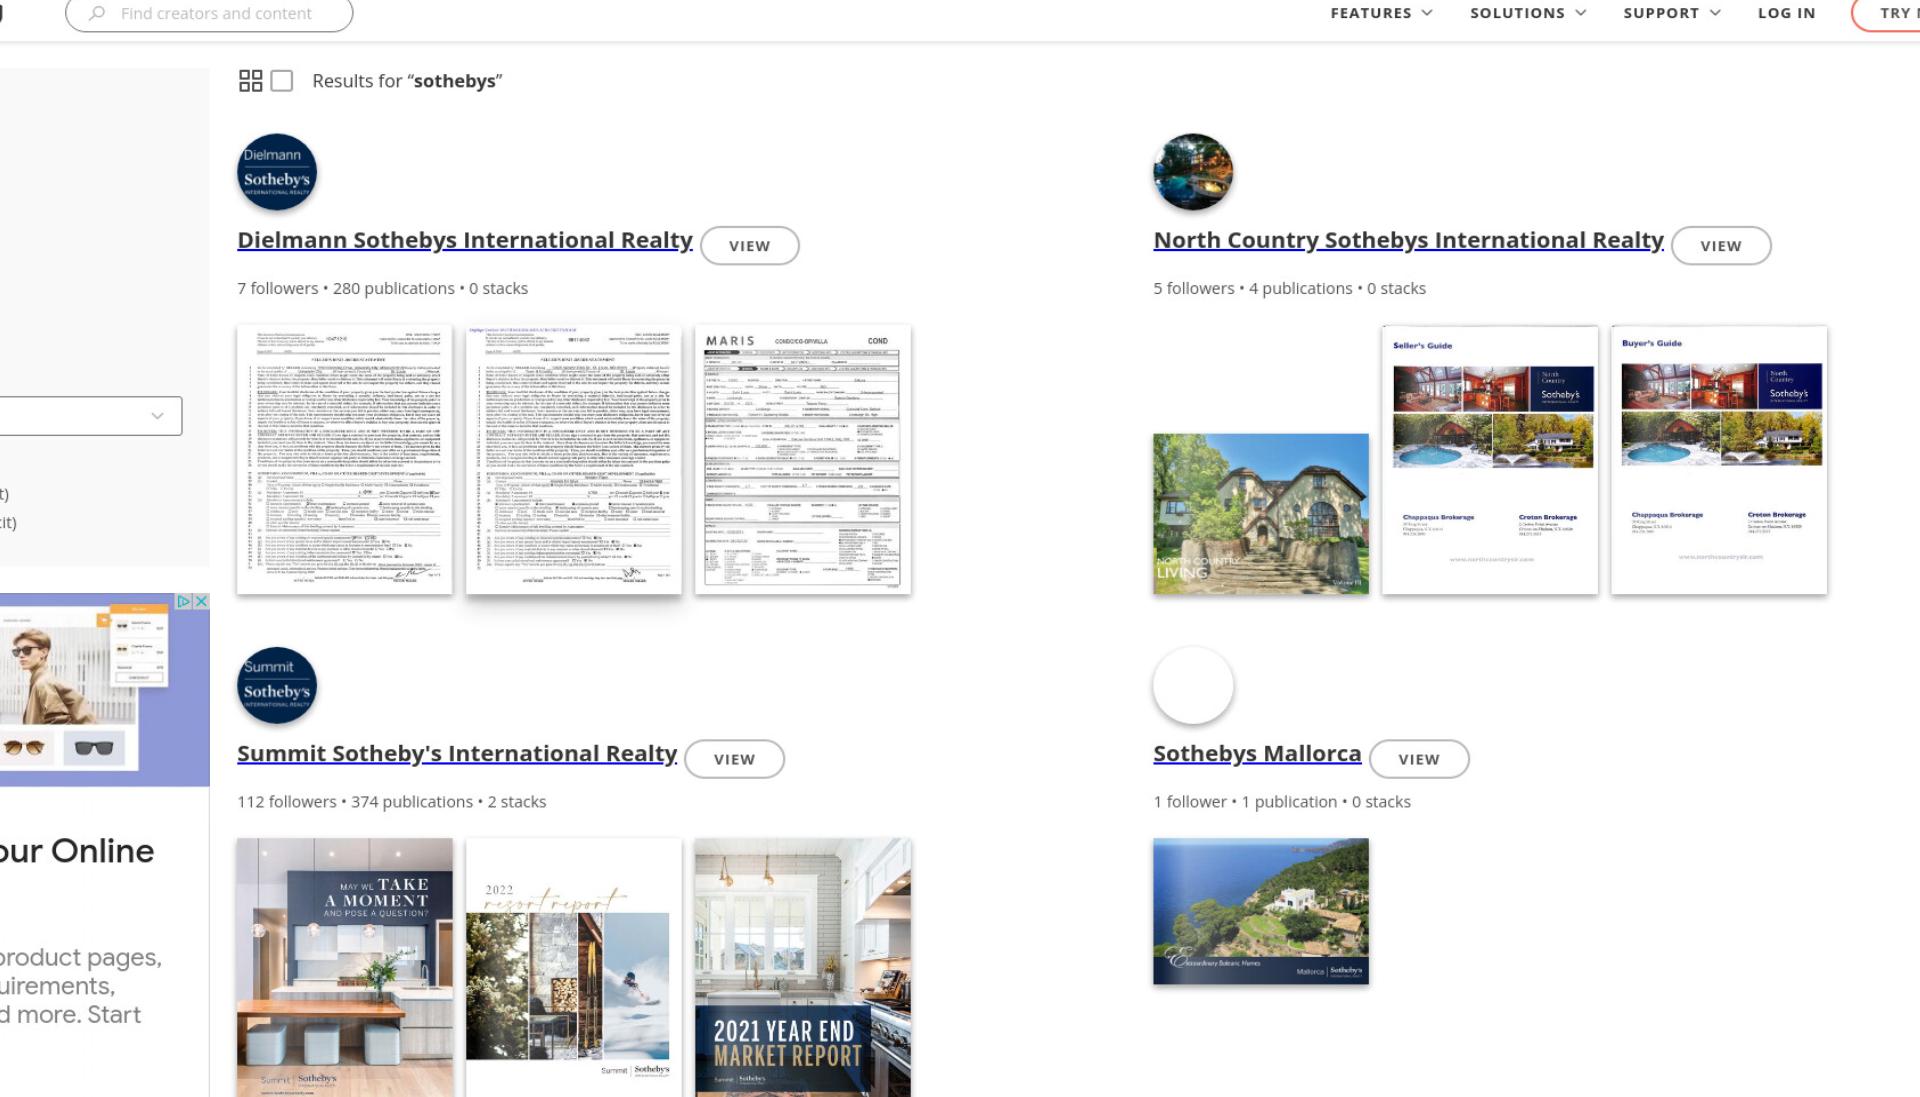Click the sunglasses advertisement image

coord(104,690)
